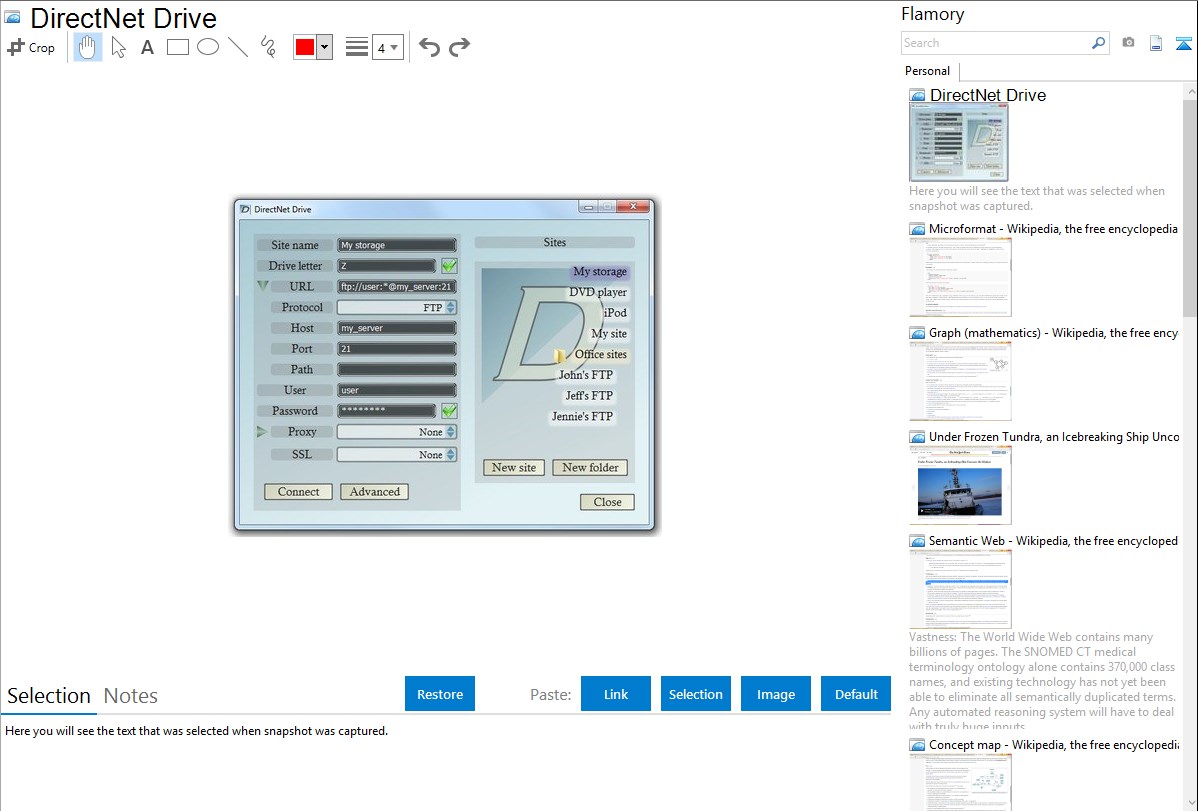Click the New site button

tap(513, 467)
